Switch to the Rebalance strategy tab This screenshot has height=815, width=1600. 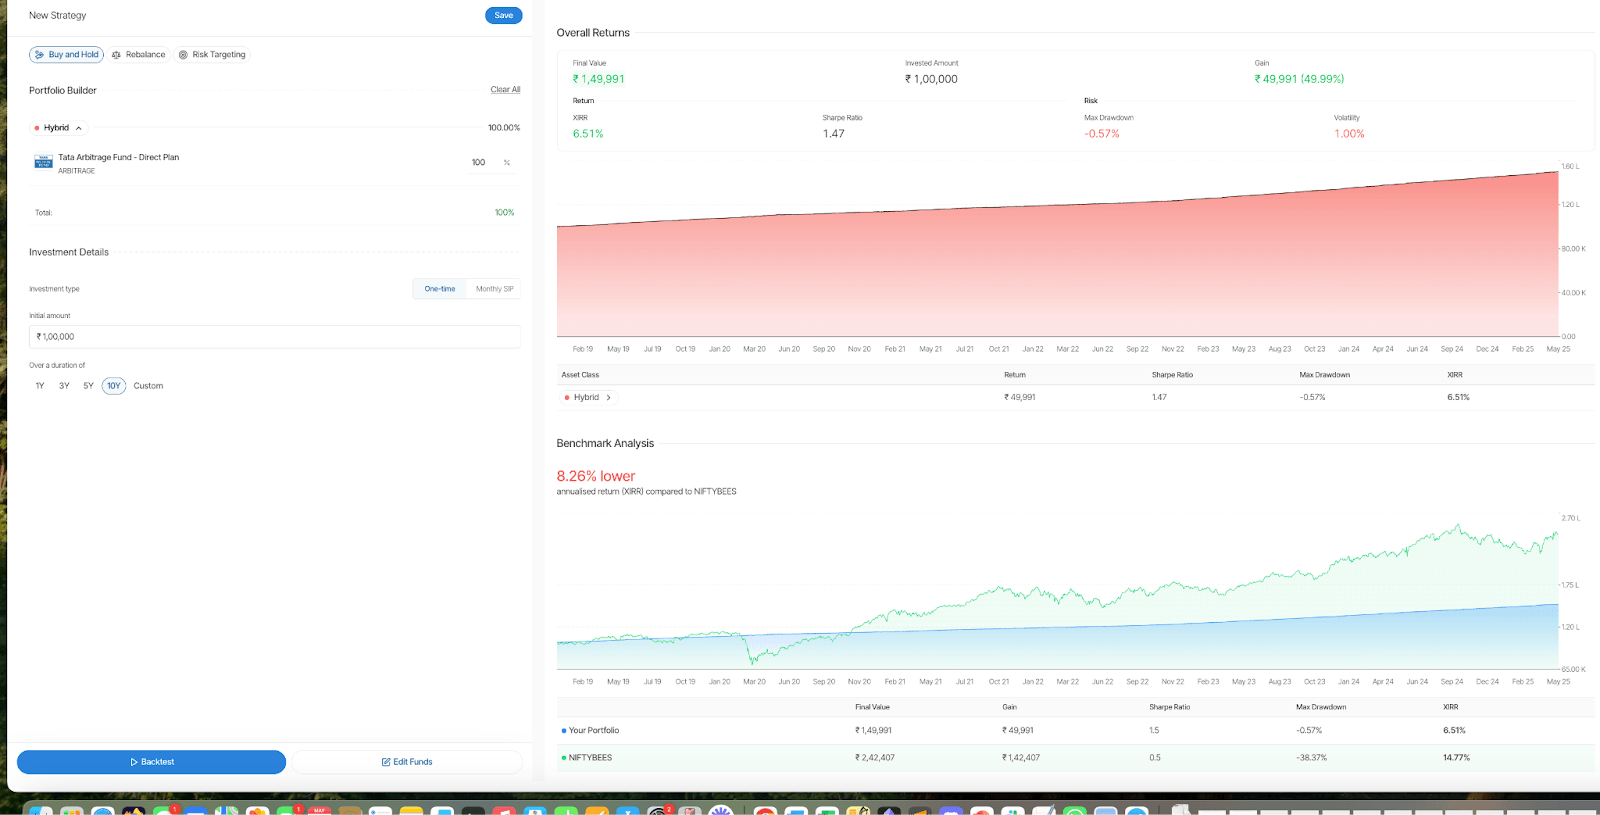[145, 55]
